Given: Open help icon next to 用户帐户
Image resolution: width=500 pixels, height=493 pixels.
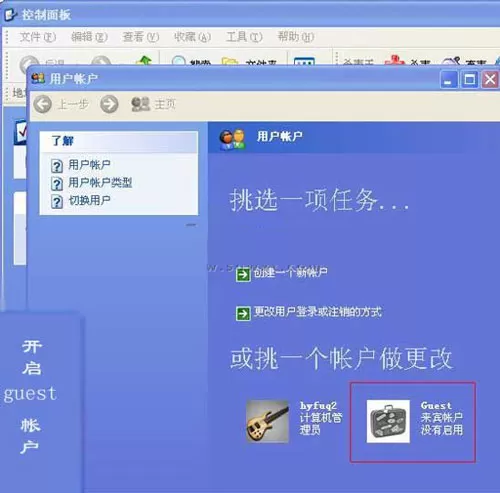Looking at the screenshot, I should click(x=57, y=166).
